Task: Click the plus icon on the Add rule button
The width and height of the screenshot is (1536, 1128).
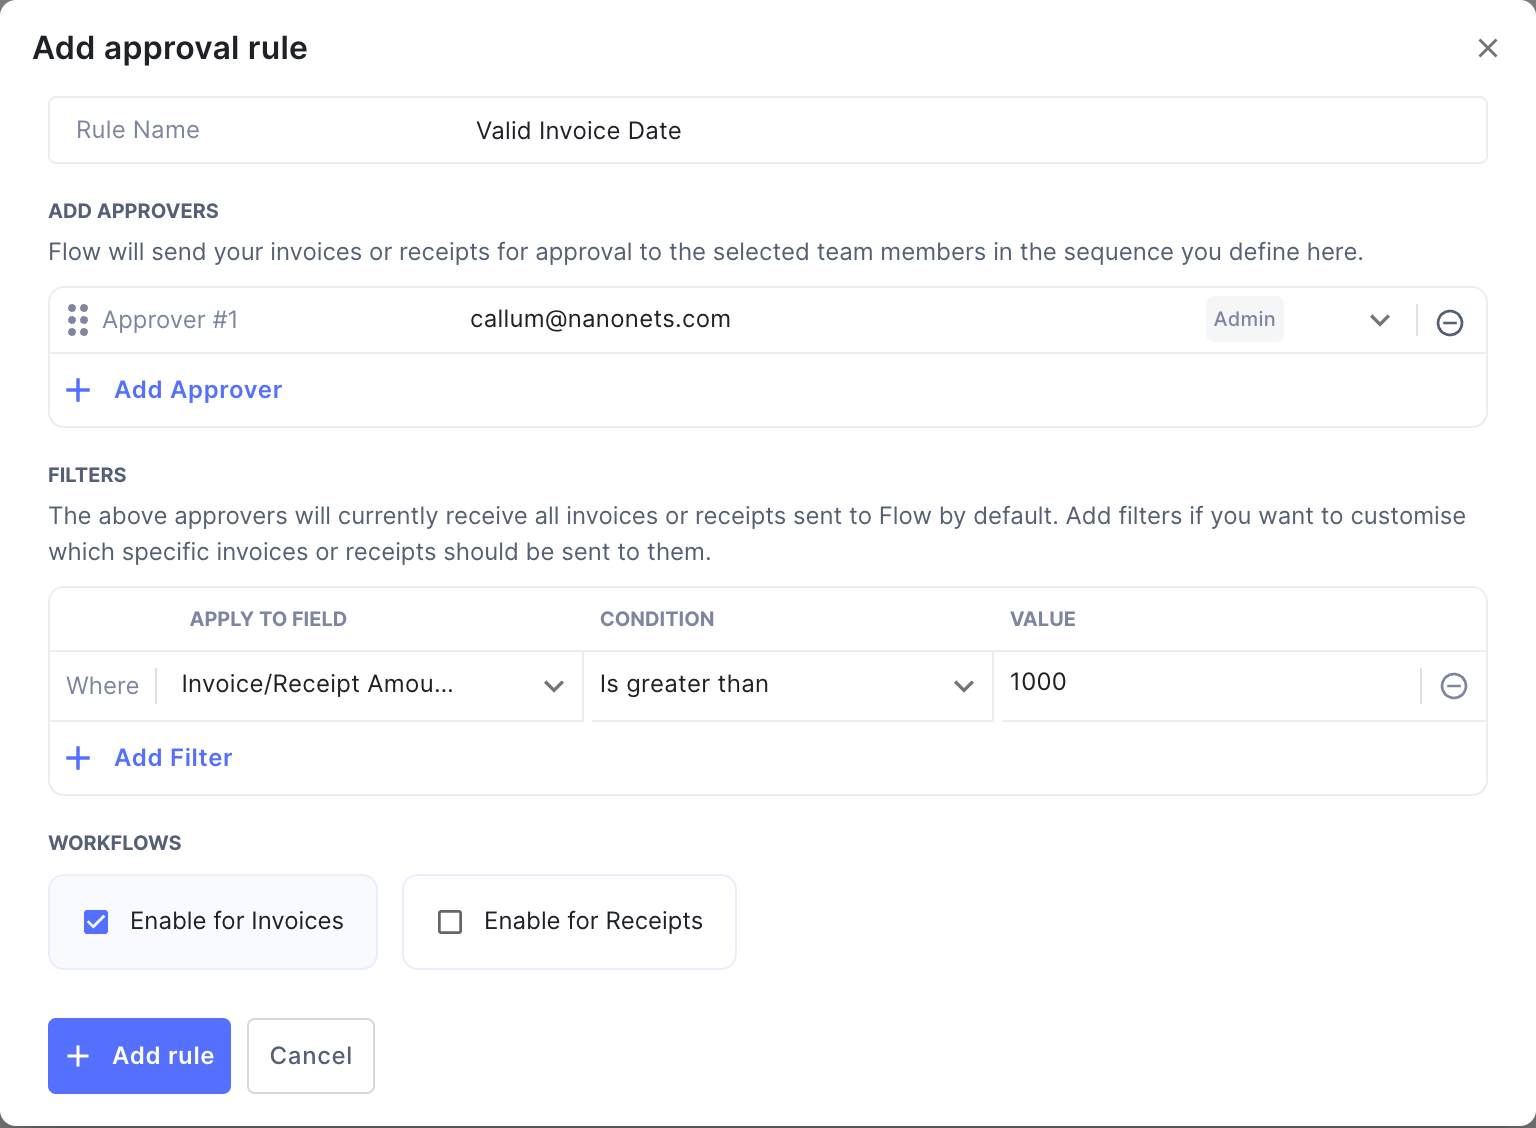Action: tap(77, 1056)
